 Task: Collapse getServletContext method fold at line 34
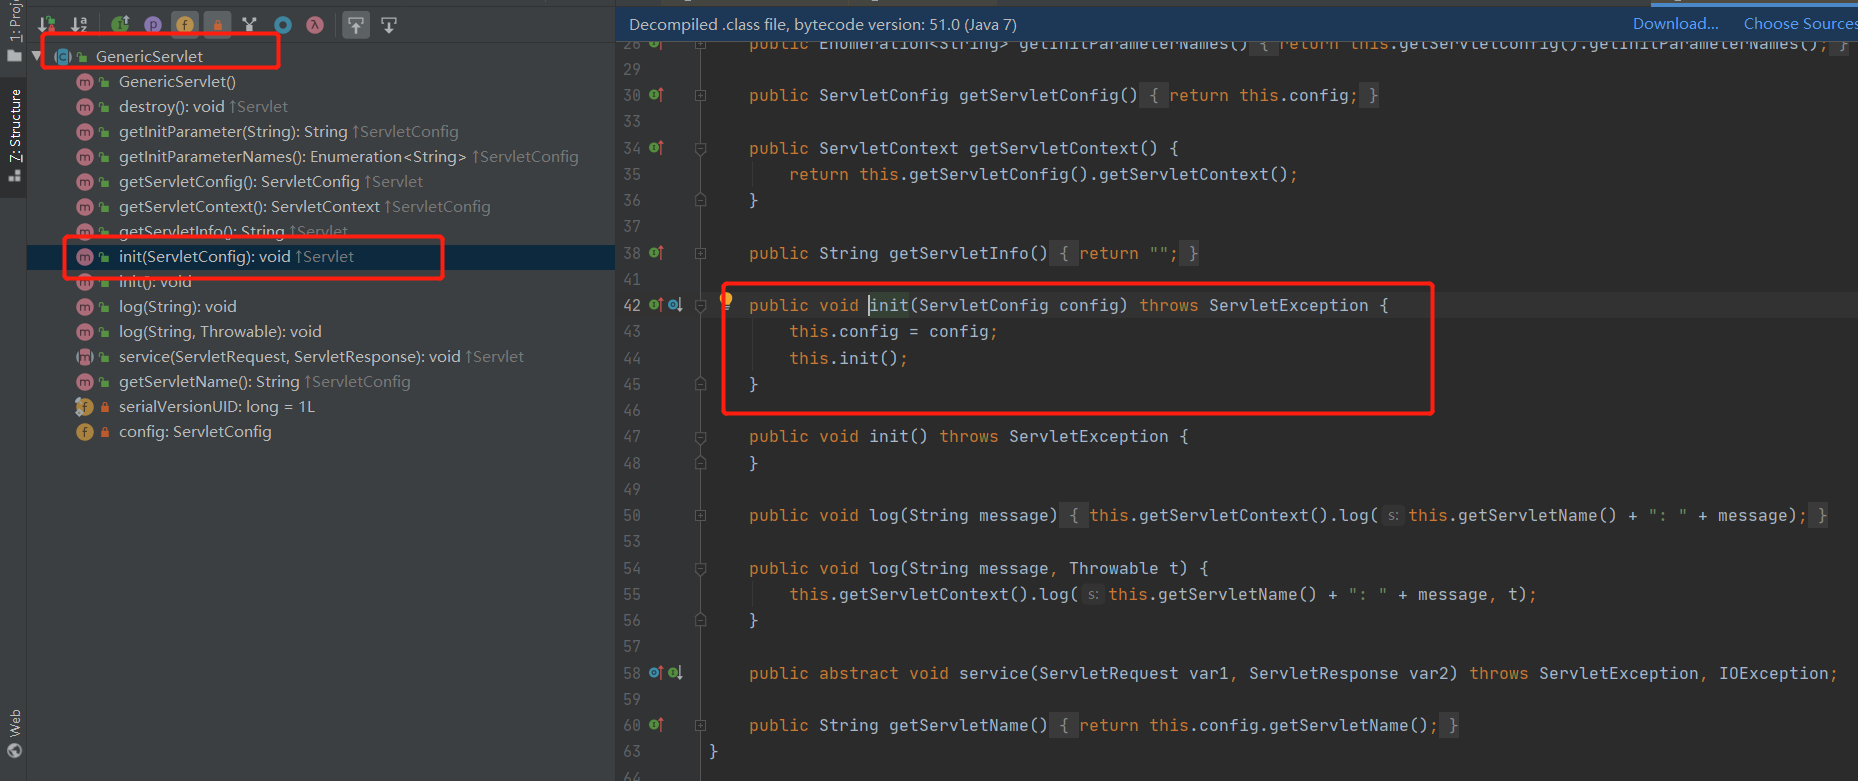[x=701, y=149]
